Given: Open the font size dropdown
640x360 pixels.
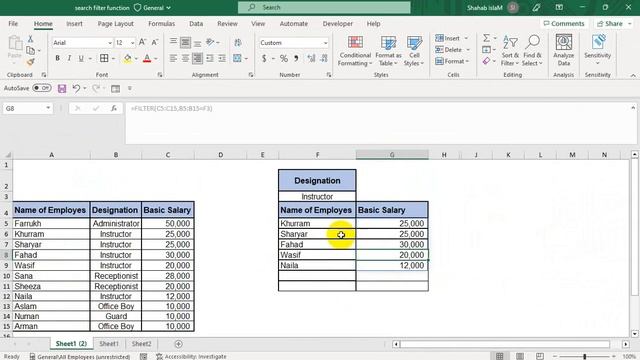Looking at the screenshot, I should 132,43.
